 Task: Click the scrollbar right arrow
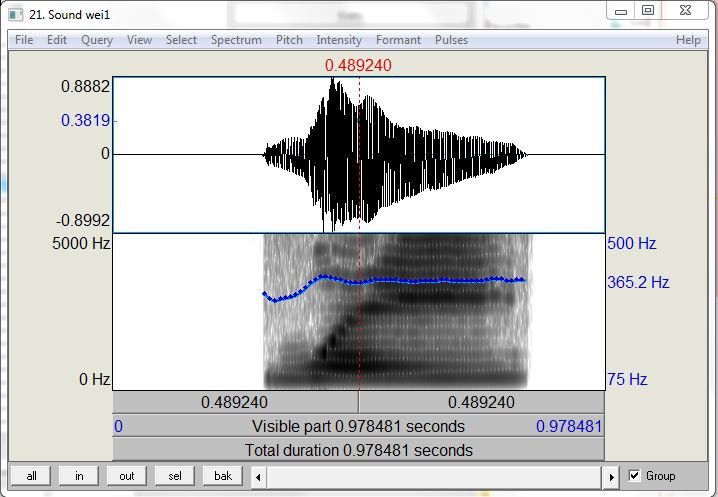click(x=611, y=477)
